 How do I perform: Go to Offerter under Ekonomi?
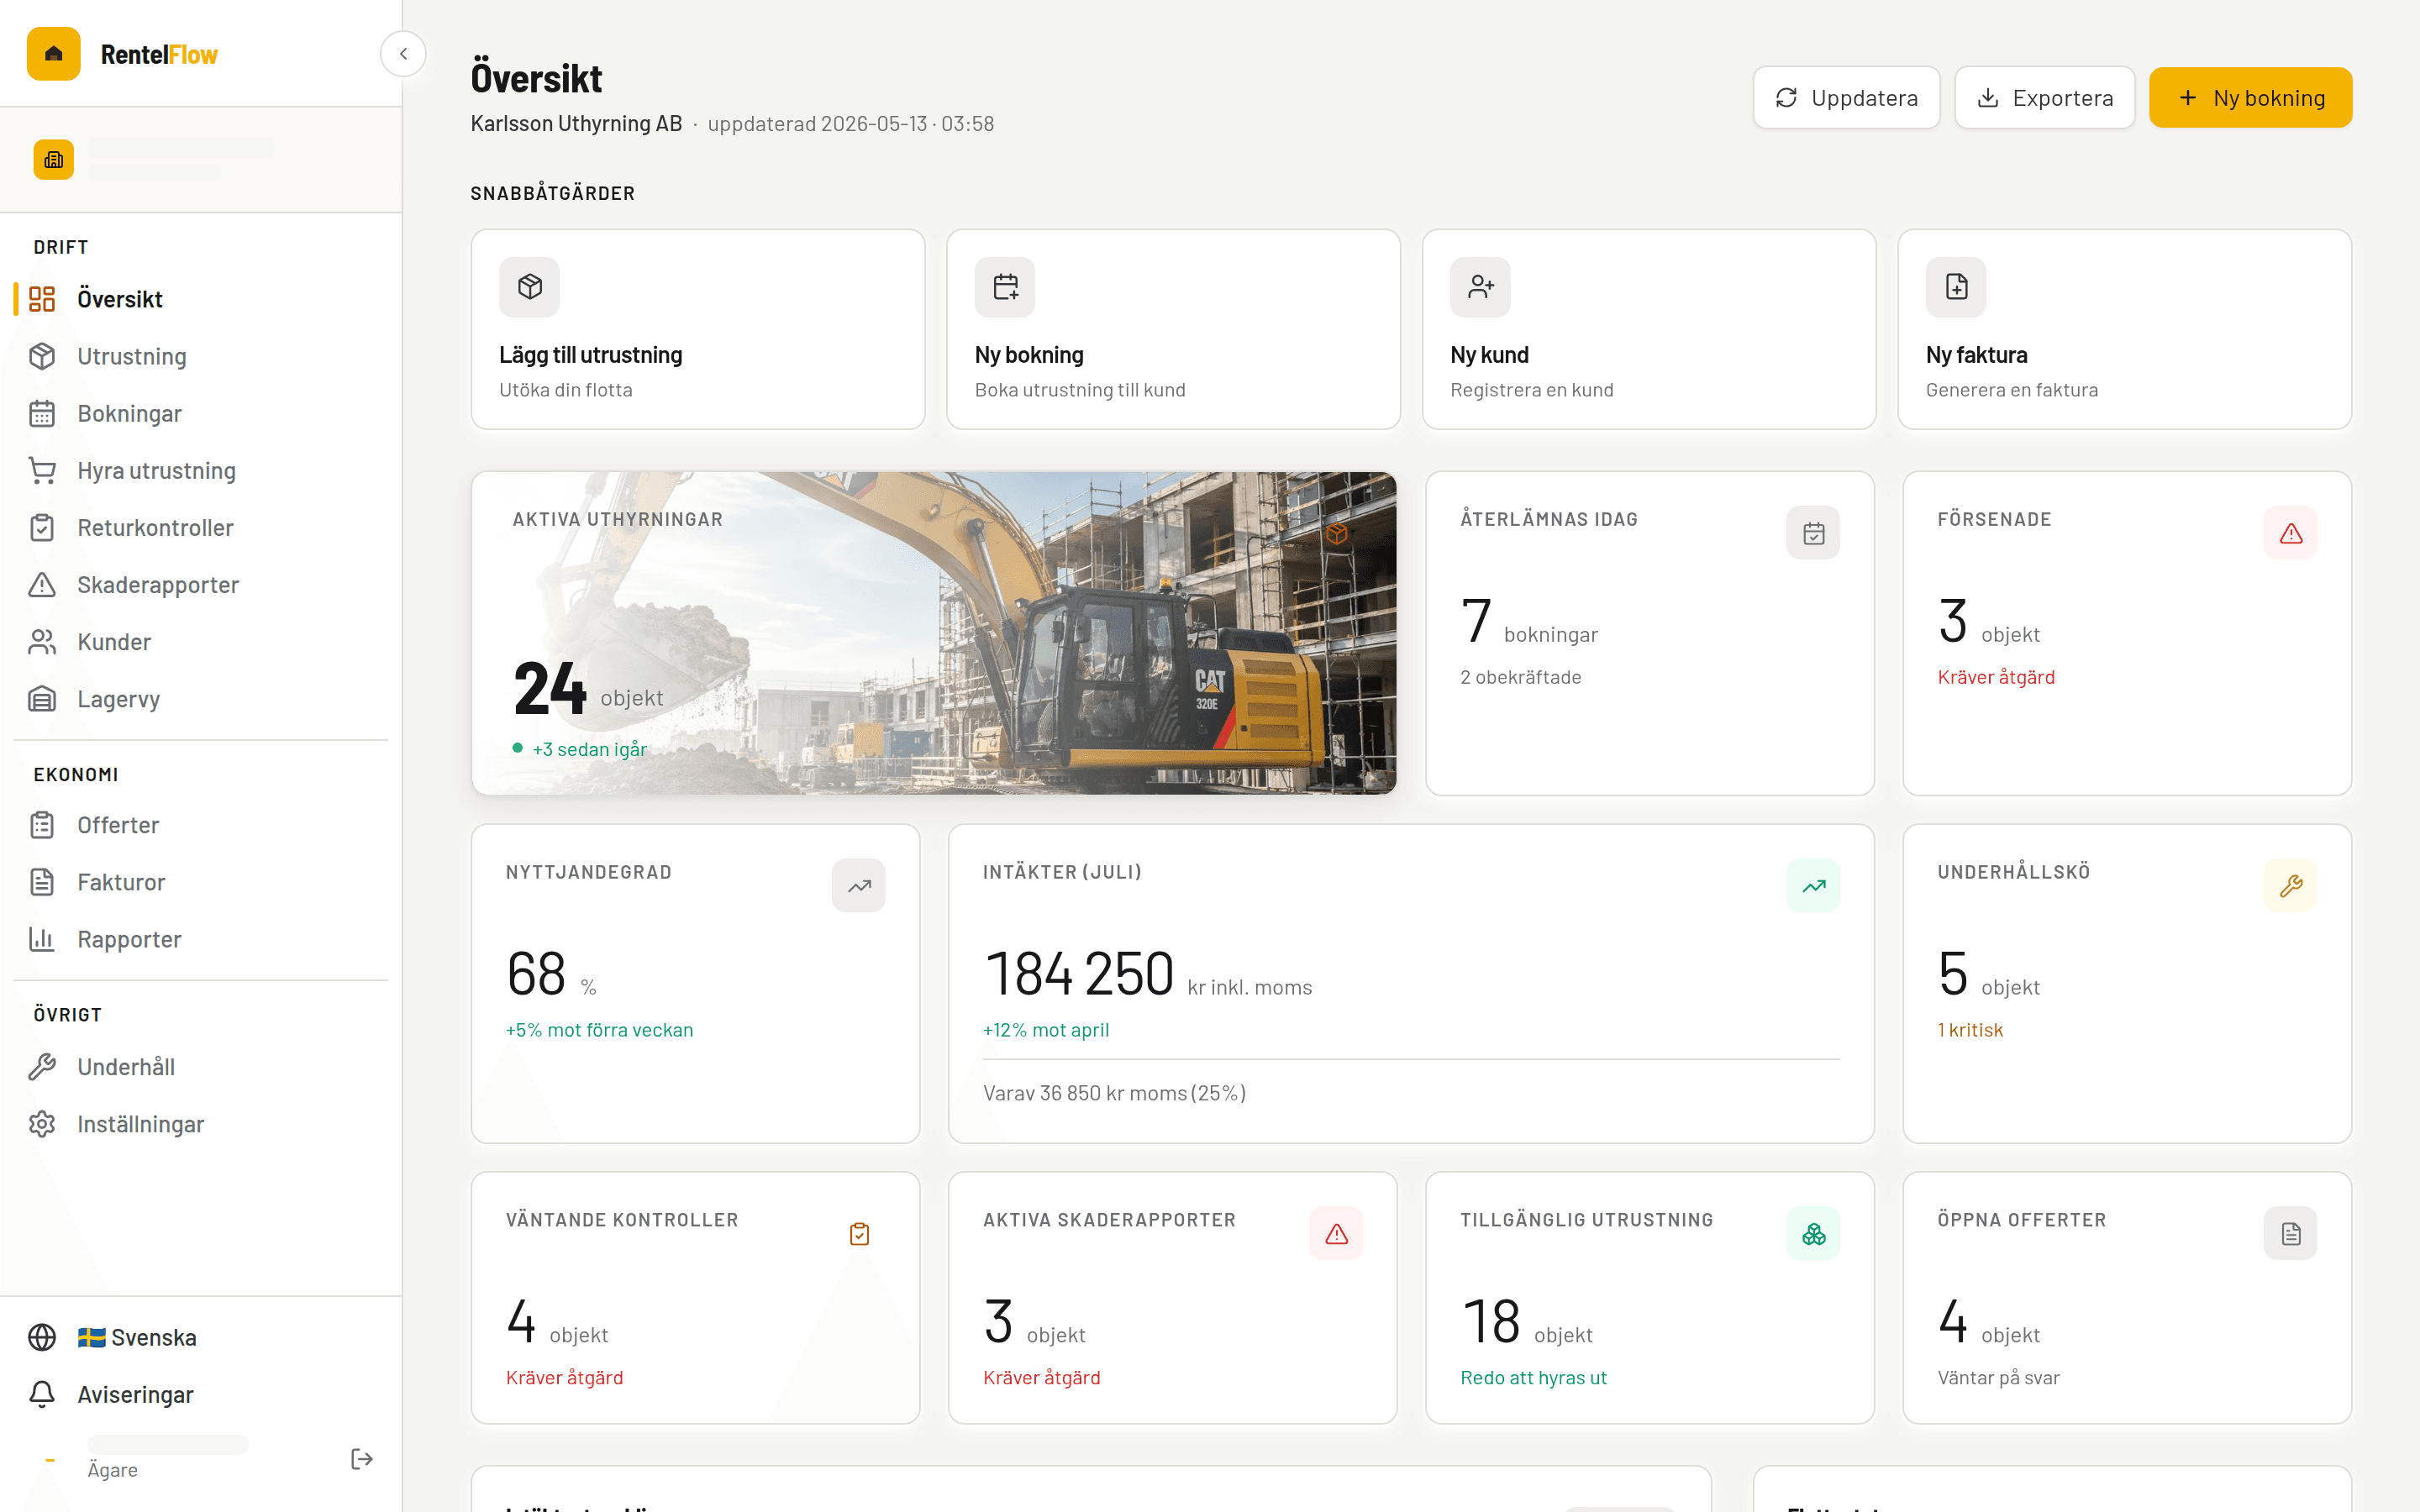[x=201, y=825]
